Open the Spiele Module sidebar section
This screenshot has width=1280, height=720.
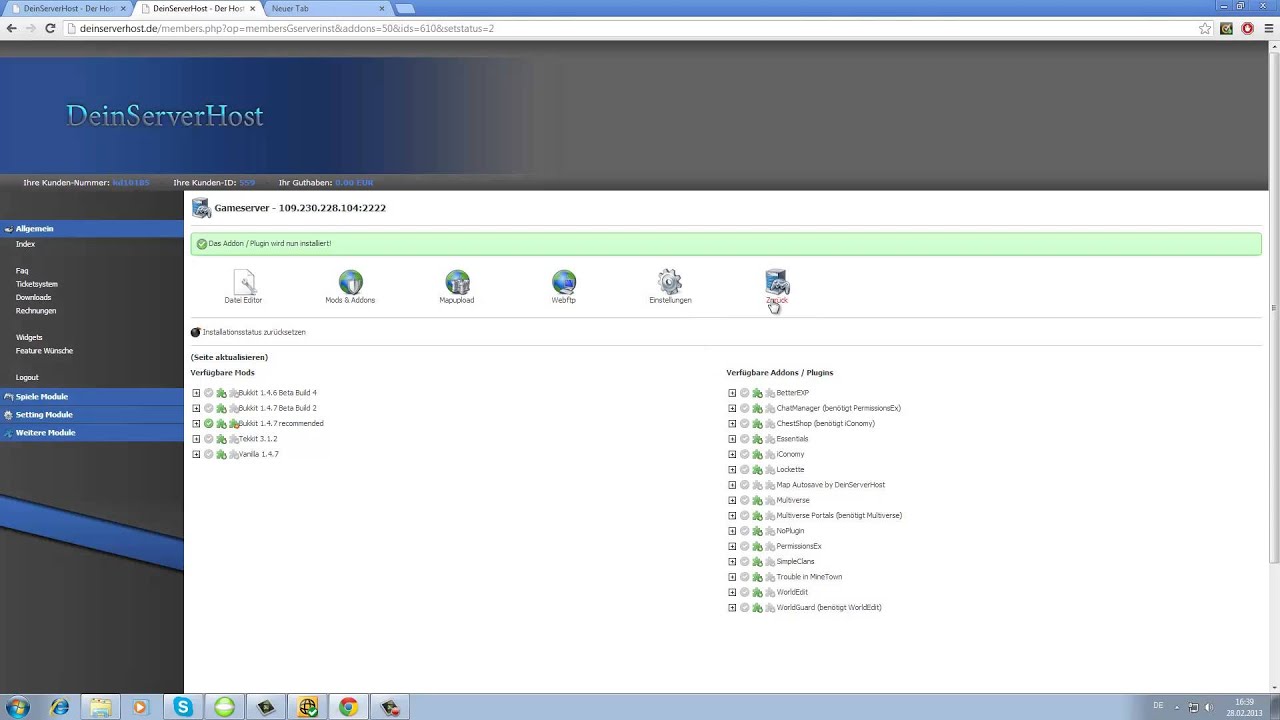point(92,397)
